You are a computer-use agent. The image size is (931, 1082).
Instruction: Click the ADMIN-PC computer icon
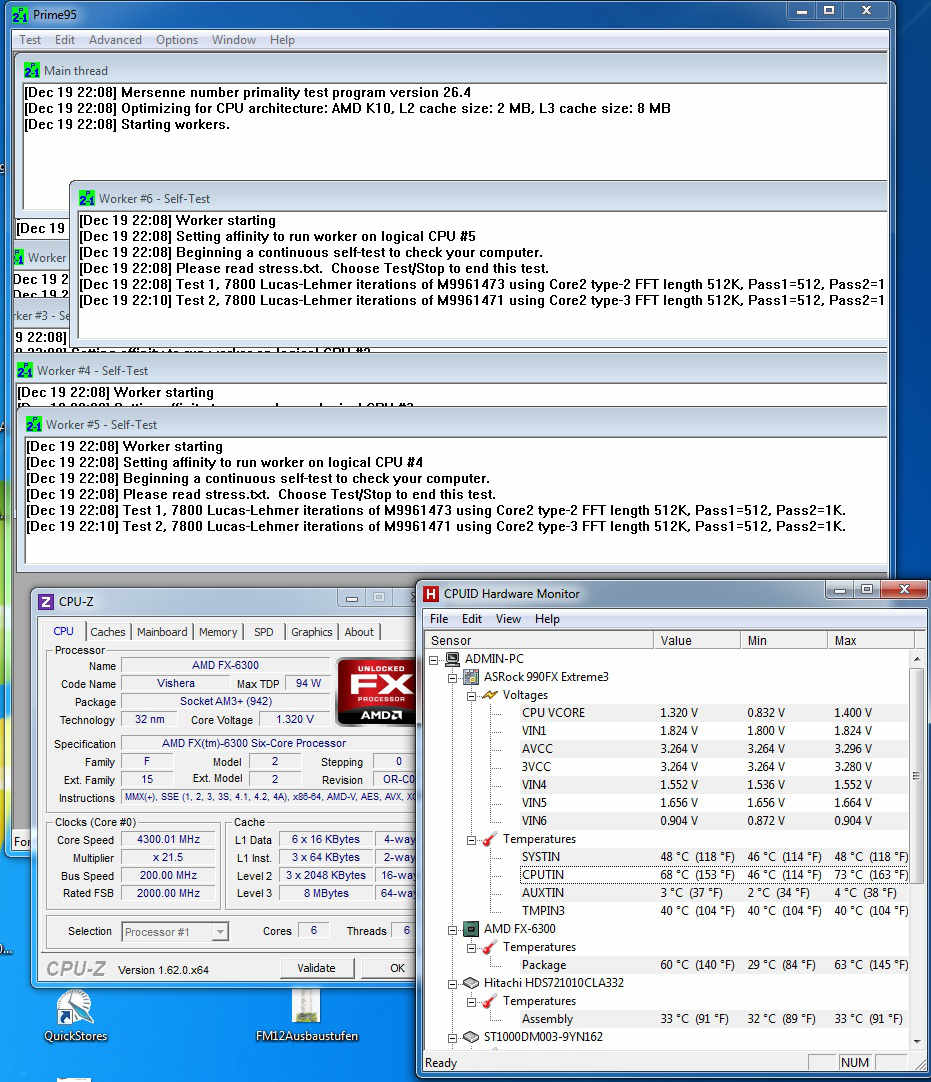[x=452, y=659]
